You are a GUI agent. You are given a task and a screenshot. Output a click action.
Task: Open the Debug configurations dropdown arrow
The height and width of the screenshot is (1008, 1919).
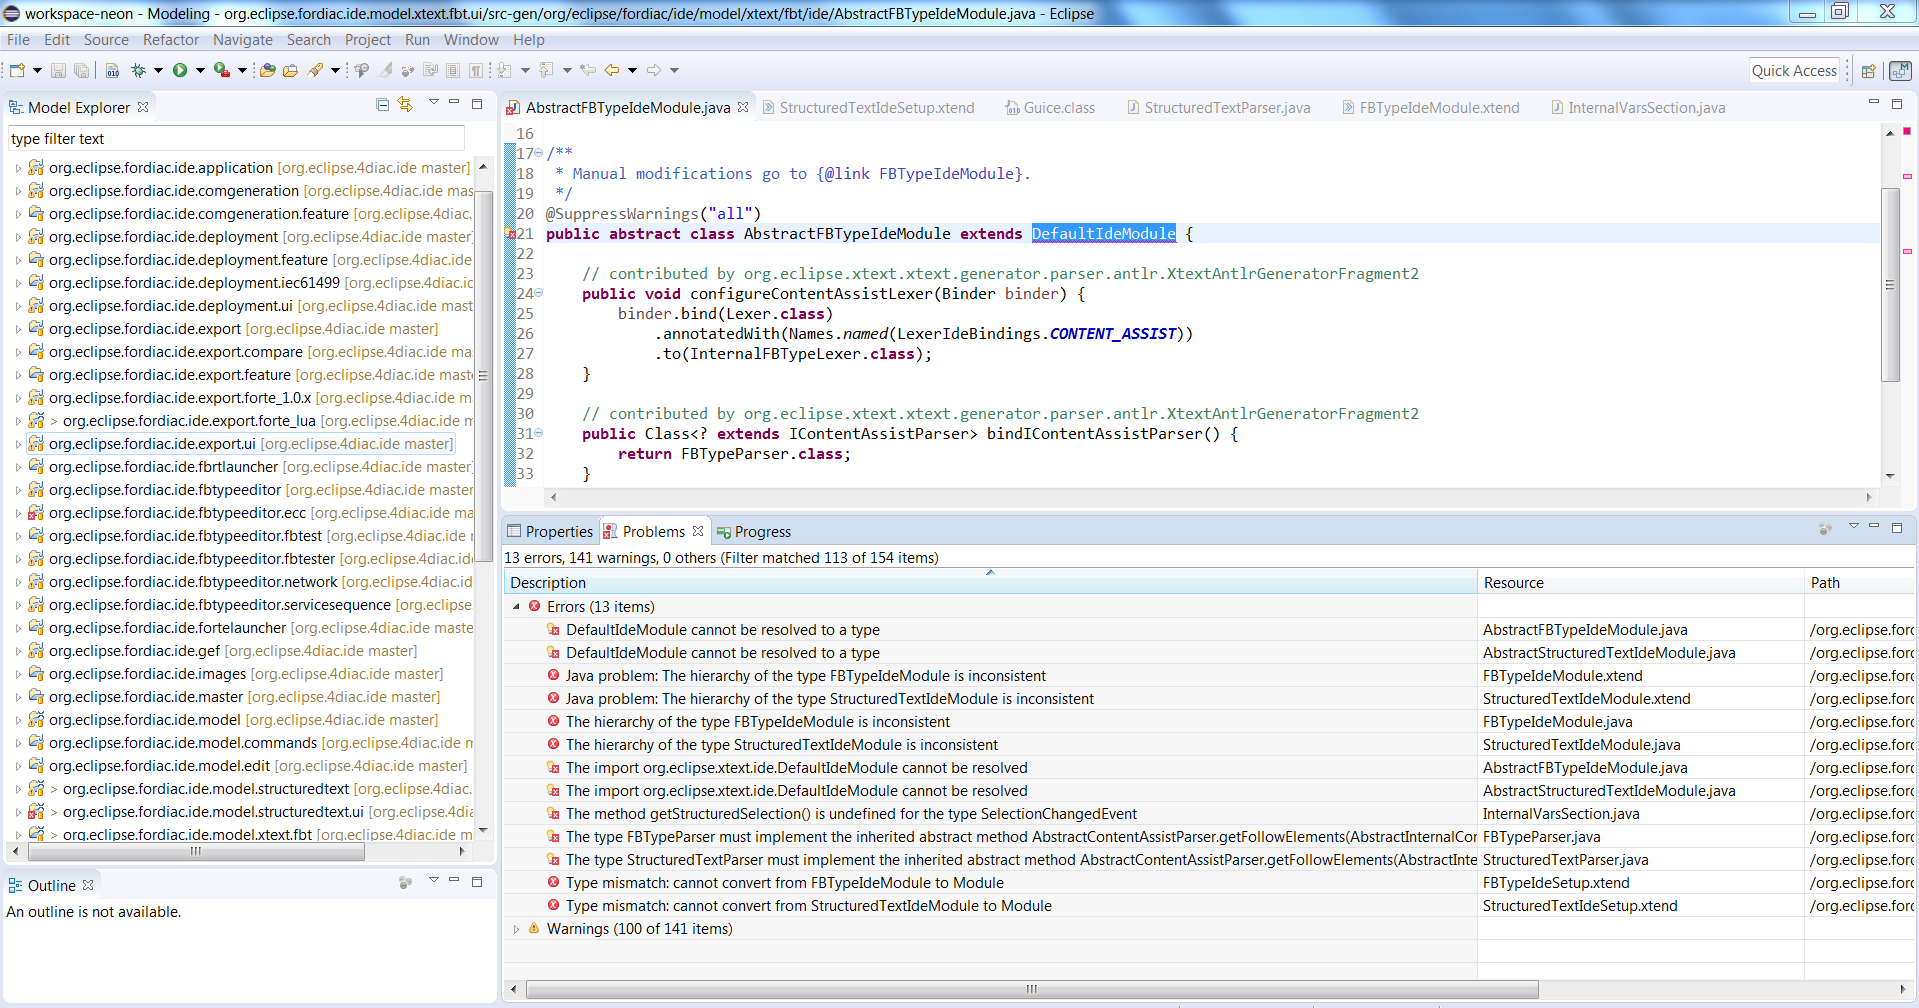158,70
